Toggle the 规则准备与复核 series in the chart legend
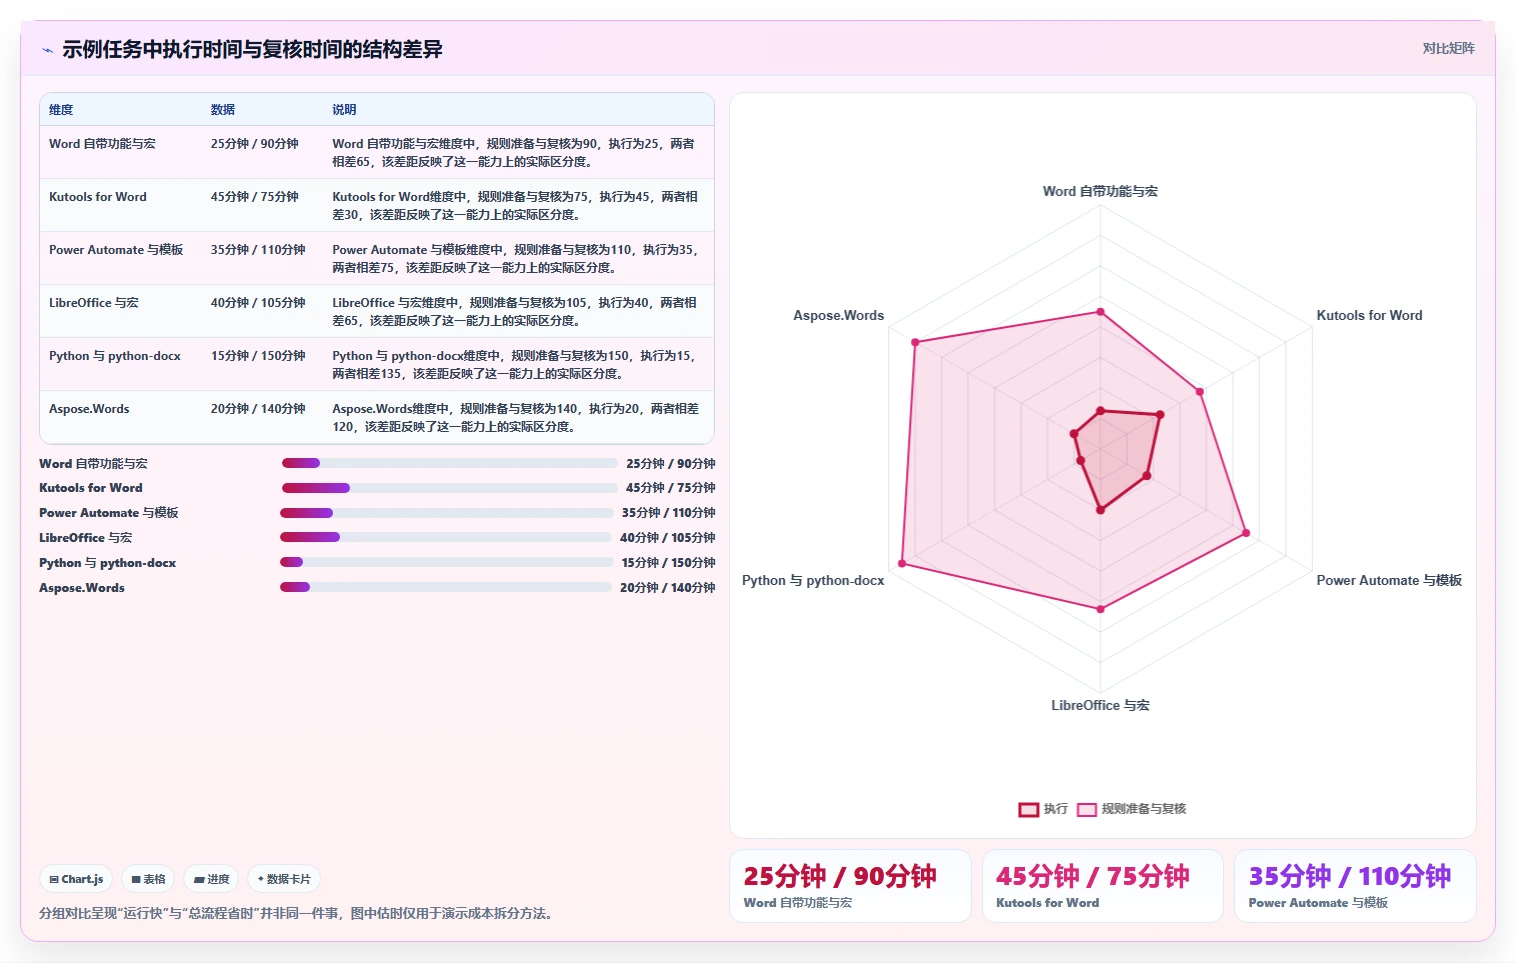Image resolution: width=1516 pixels, height=963 pixels. point(1131,809)
